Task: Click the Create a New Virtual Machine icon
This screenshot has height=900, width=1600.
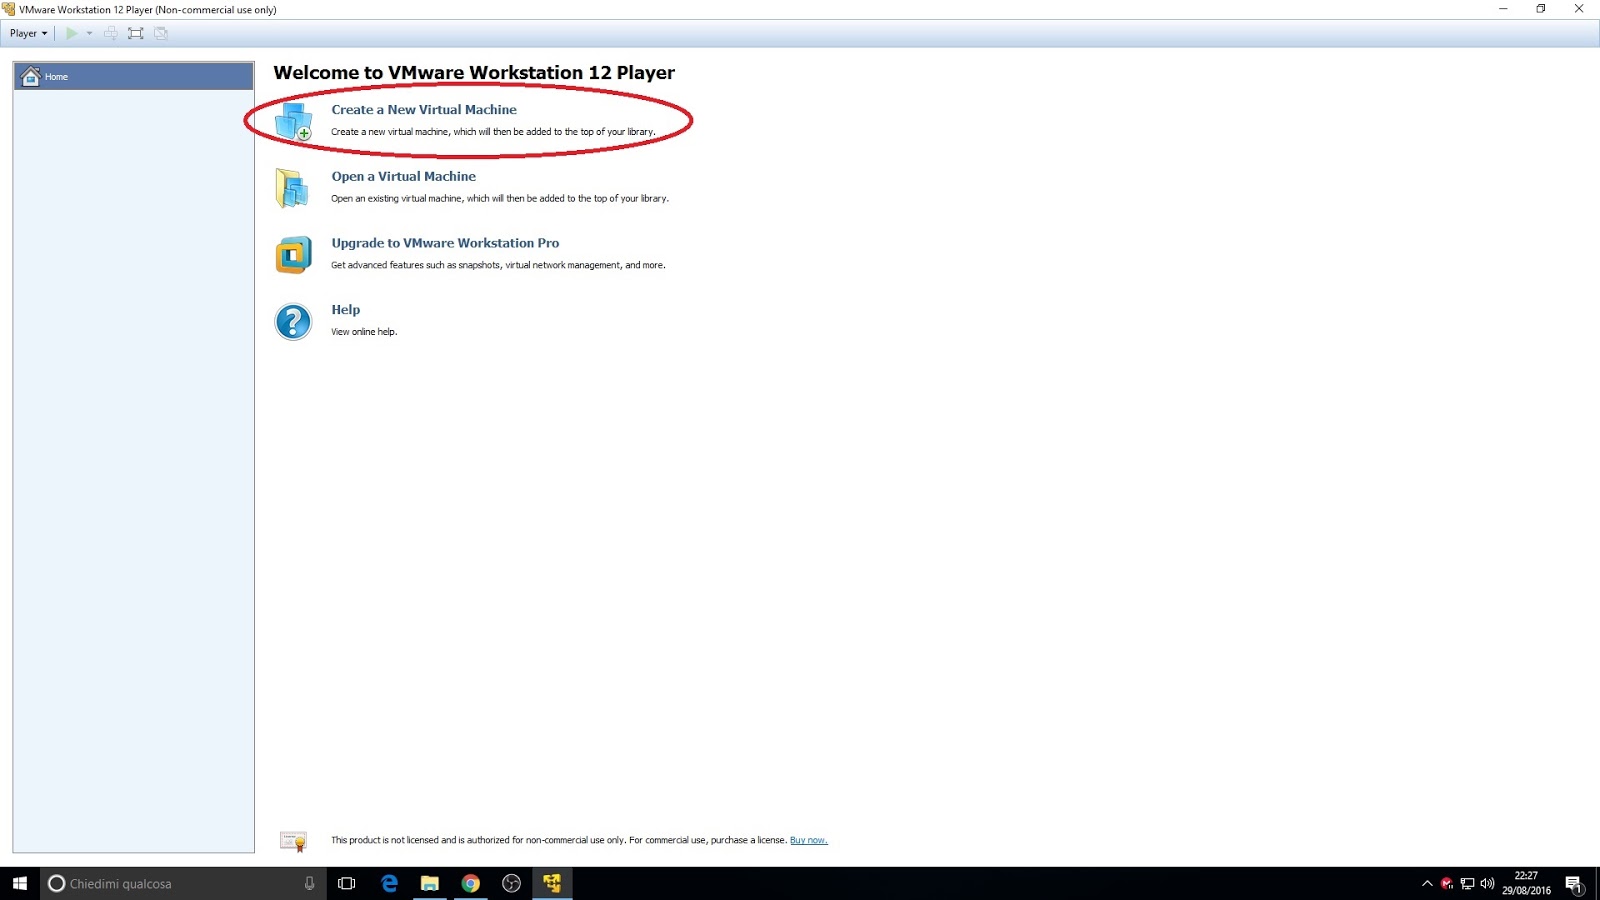Action: 293,121
